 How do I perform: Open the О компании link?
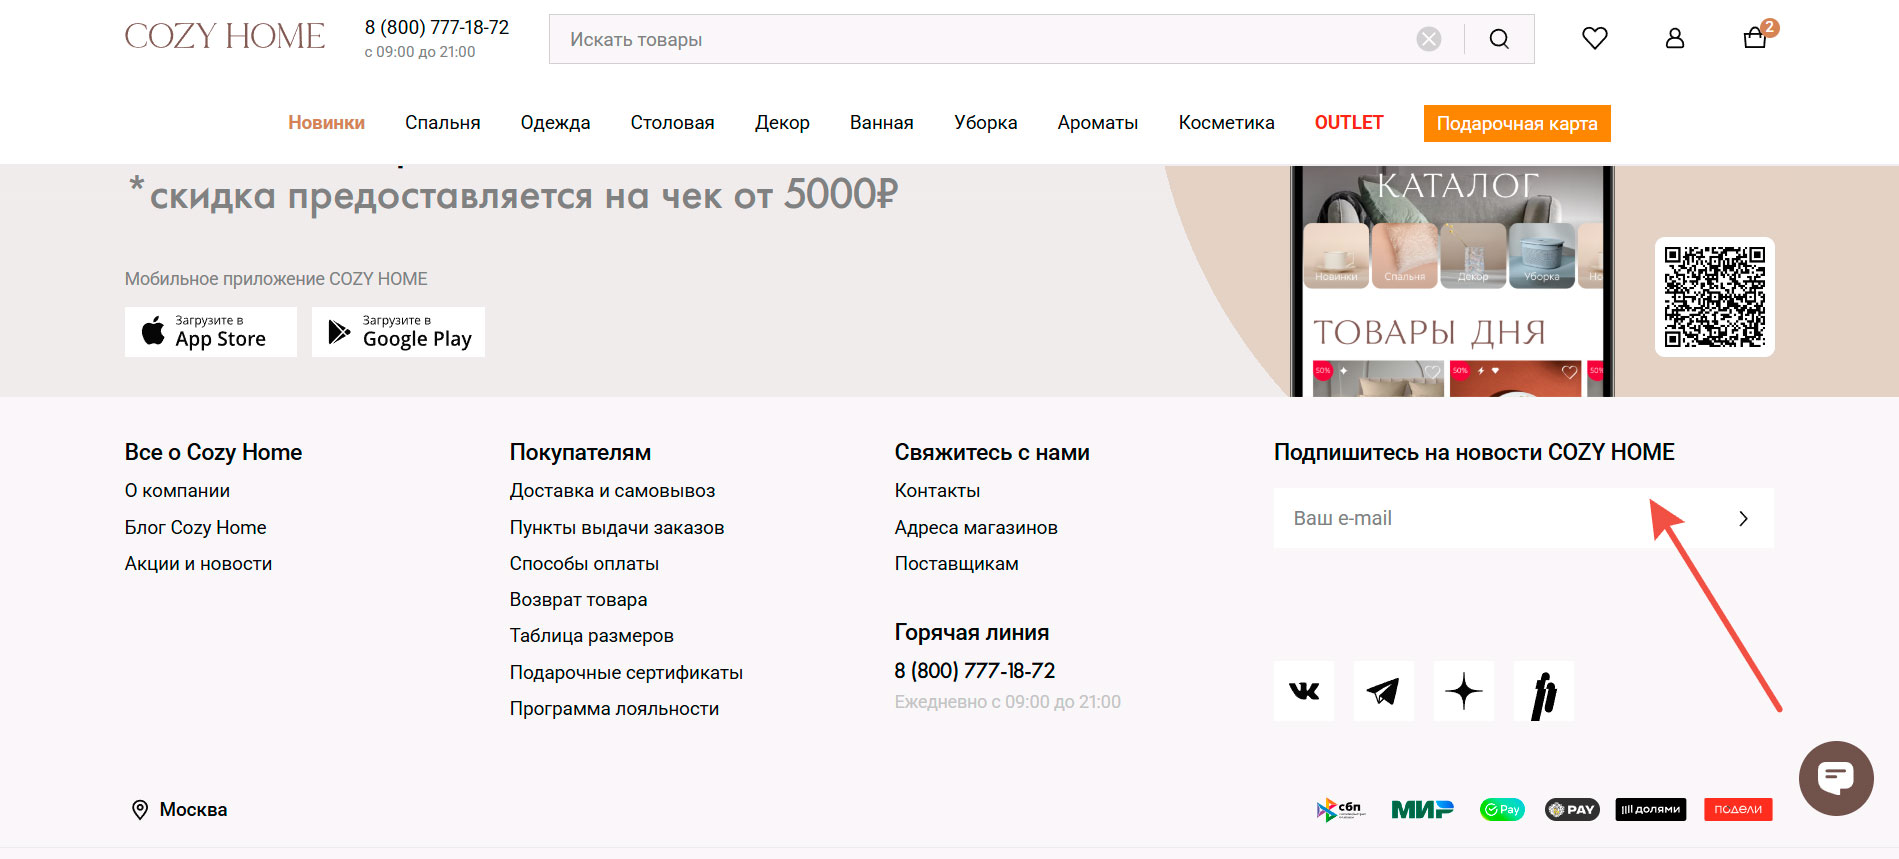177,491
